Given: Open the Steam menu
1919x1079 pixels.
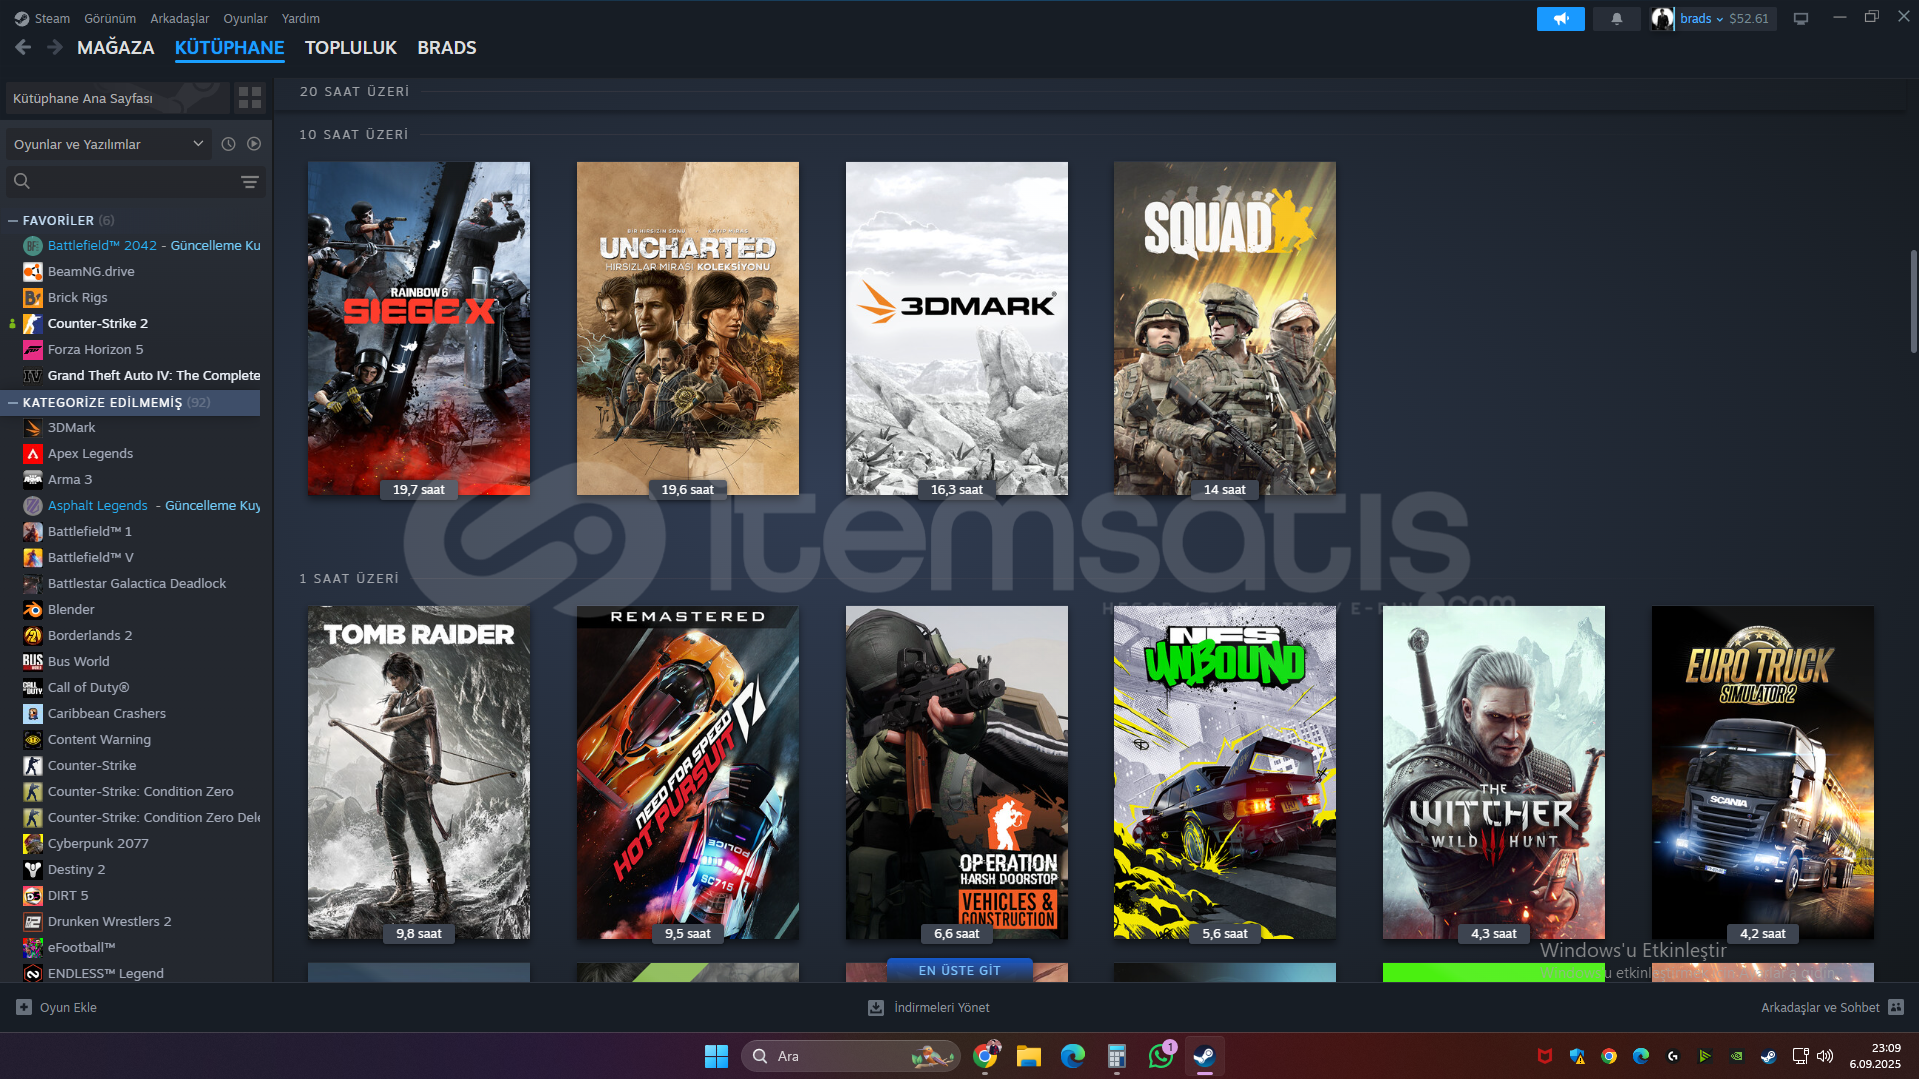Looking at the screenshot, I should (52, 18).
